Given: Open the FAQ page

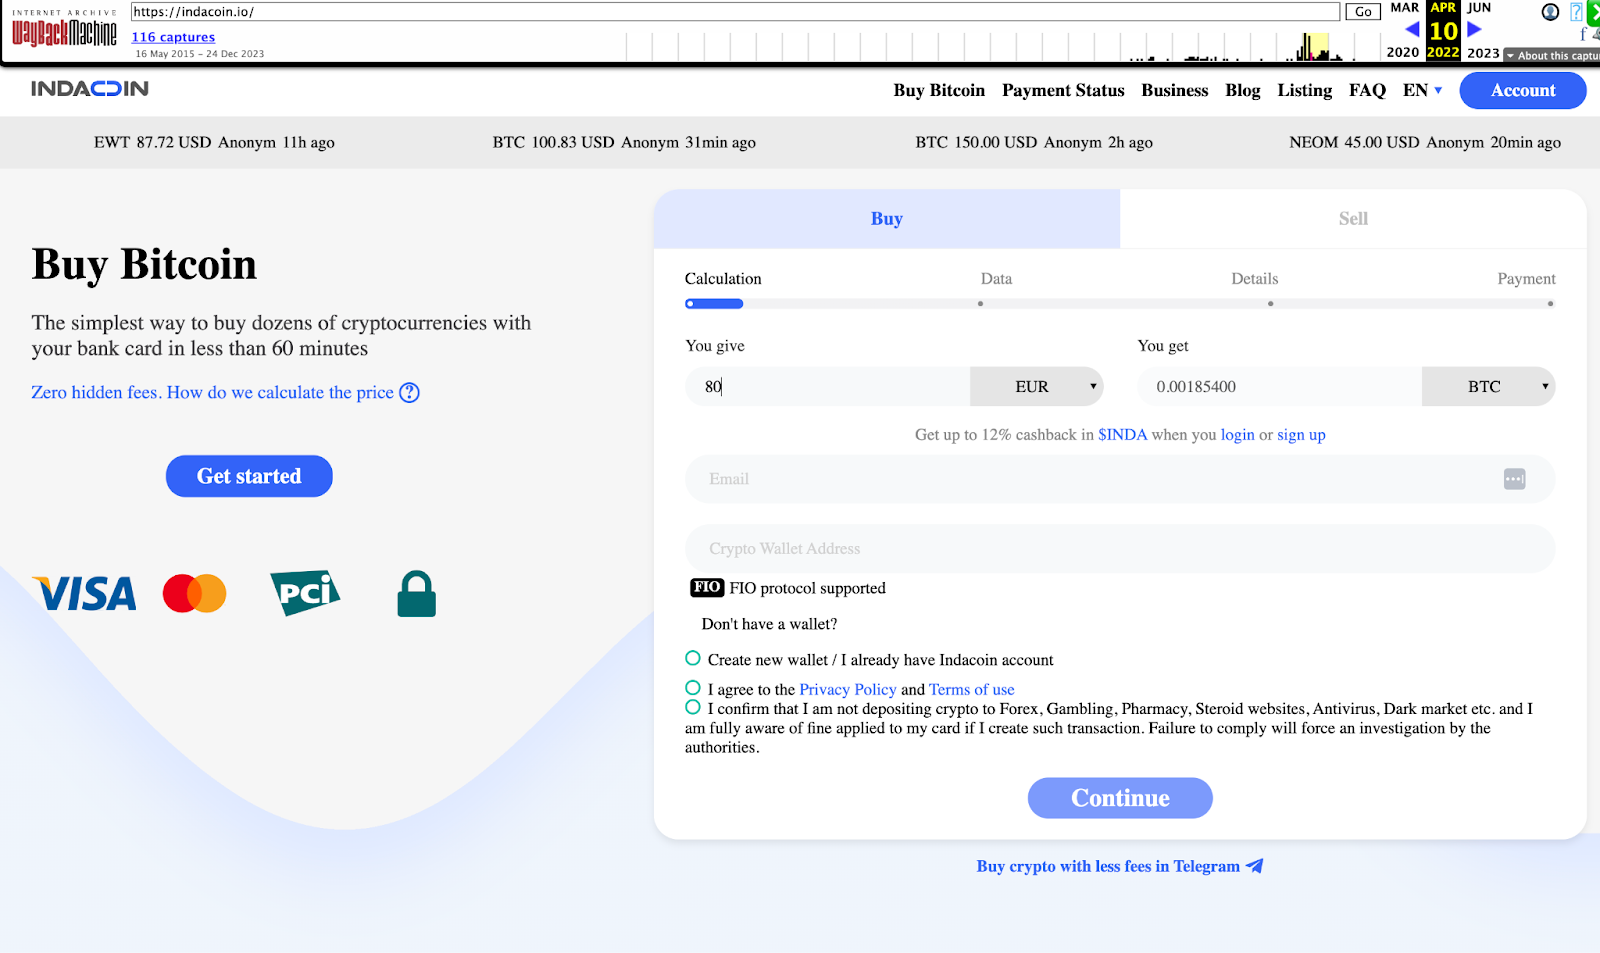Looking at the screenshot, I should [1367, 90].
